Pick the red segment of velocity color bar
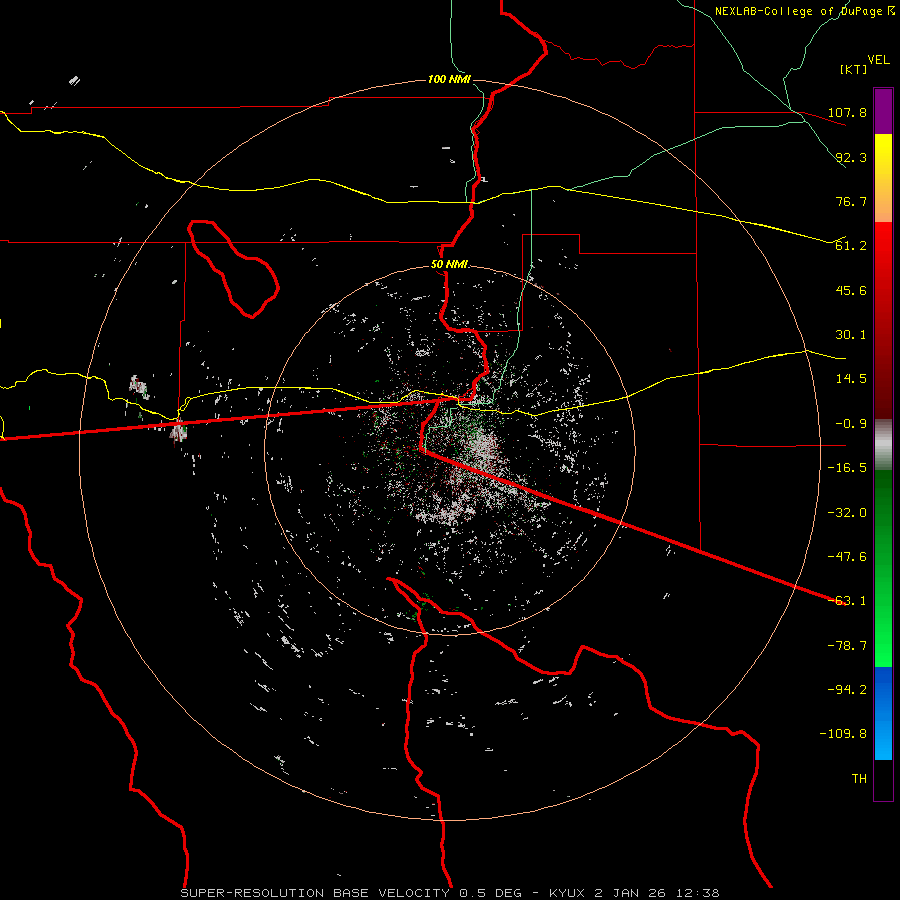 [883, 320]
